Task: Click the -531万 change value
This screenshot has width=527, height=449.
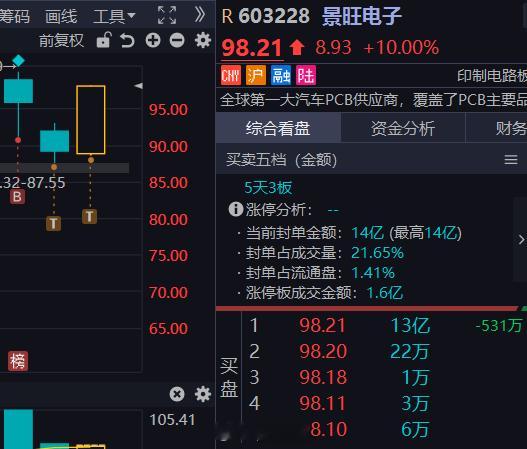Action: pyautogui.click(x=499, y=326)
